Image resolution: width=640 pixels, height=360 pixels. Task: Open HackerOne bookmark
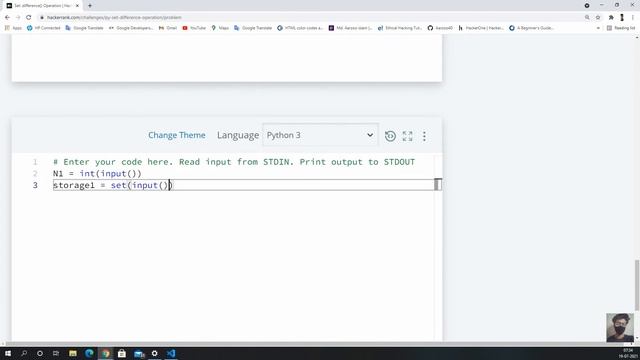pyautogui.click(x=481, y=28)
